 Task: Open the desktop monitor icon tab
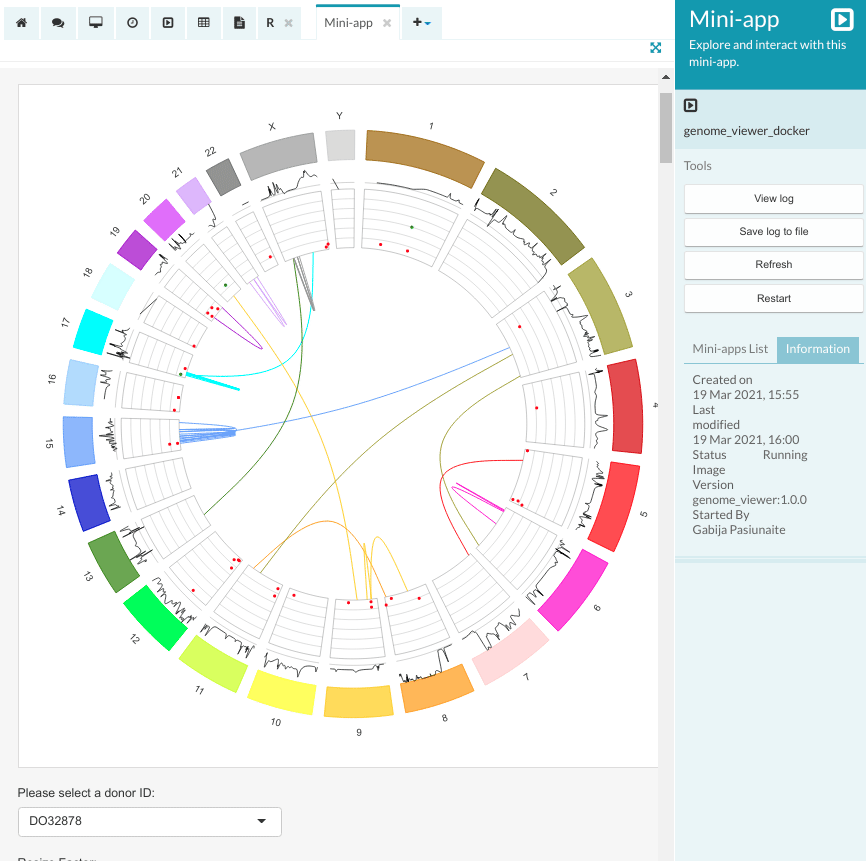pyautogui.click(x=95, y=23)
